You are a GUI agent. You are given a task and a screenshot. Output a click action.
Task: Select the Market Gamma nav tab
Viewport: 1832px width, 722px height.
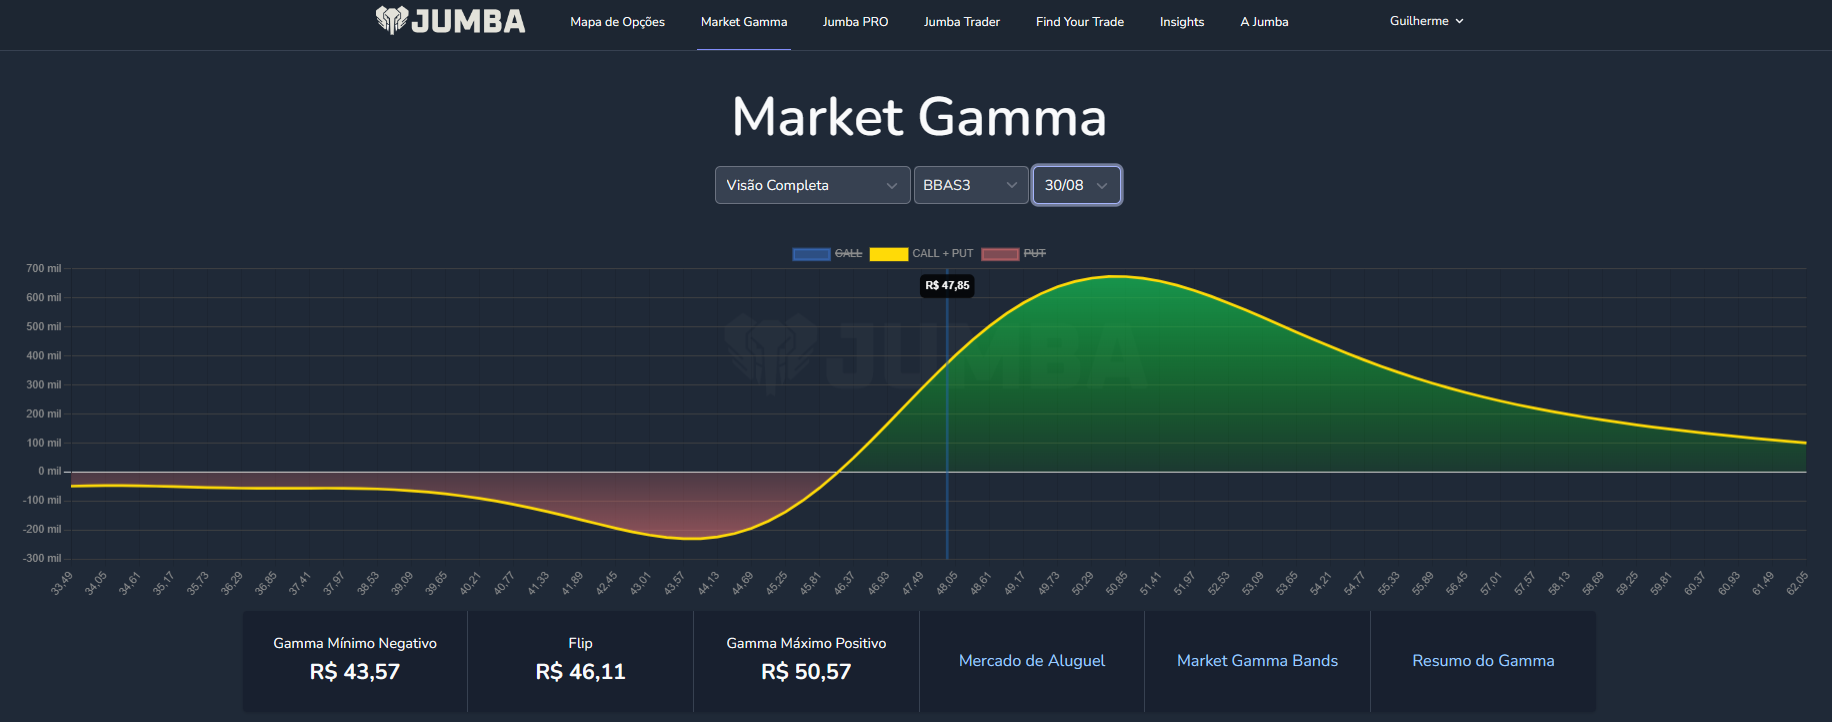pos(743,22)
